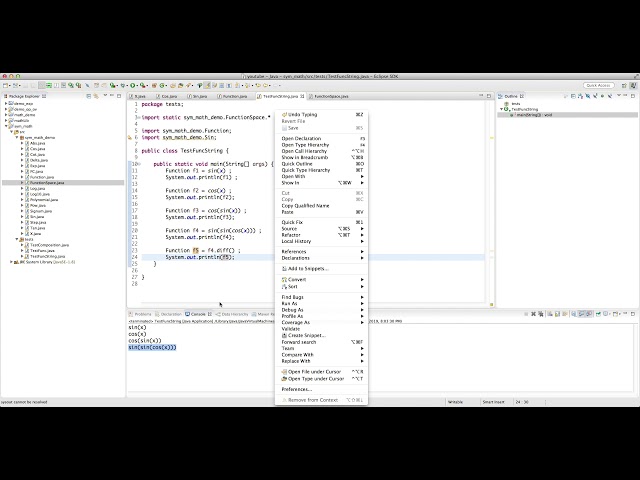
Task: Open the Problems tab
Action: click(x=140, y=314)
